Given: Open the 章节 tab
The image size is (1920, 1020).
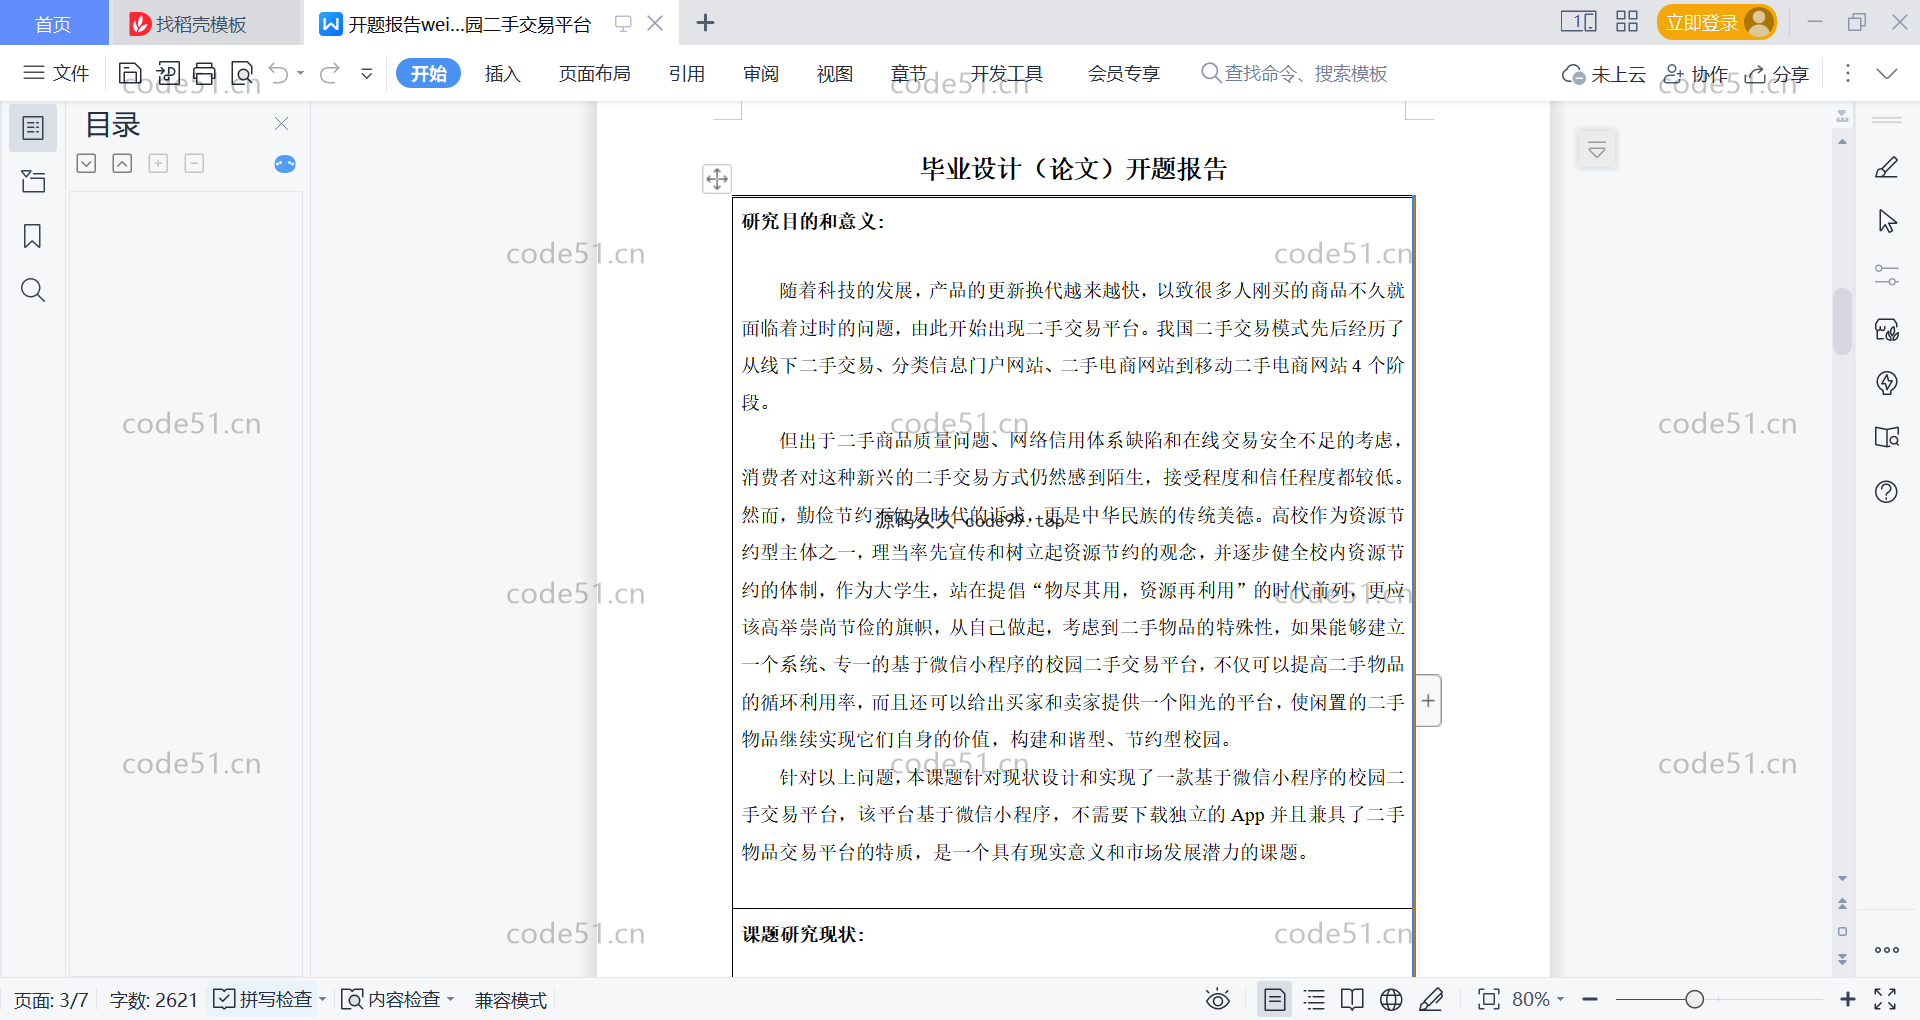Looking at the screenshot, I should [909, 73].
